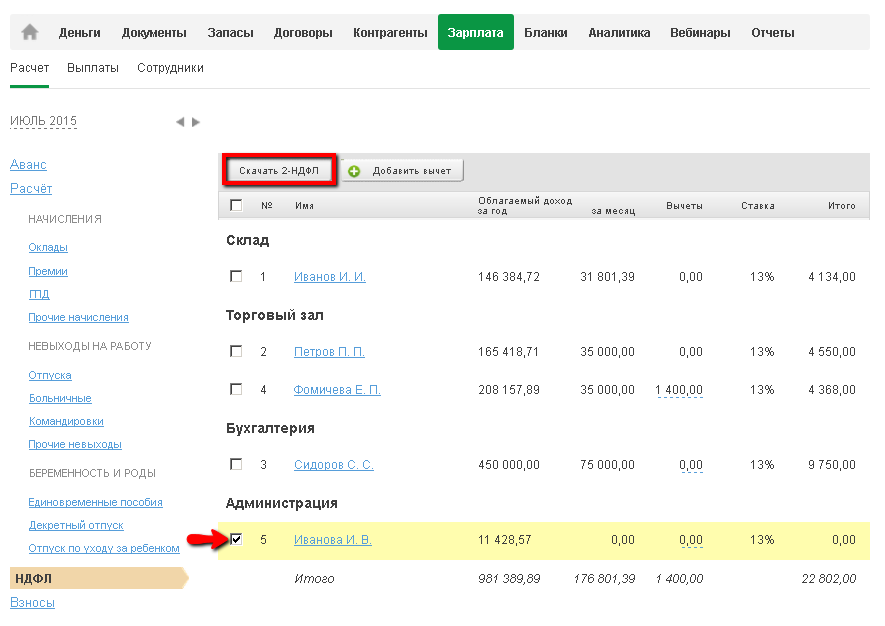The image size is (885, 626).
Task: Open the Оклады section link
Action: (x=48, y=247)
